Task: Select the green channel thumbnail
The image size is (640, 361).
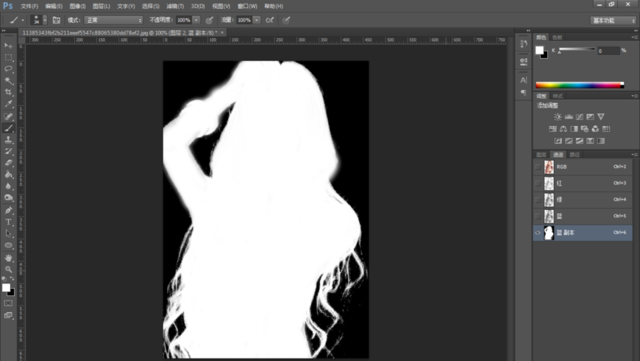Action: click(549, 200)
